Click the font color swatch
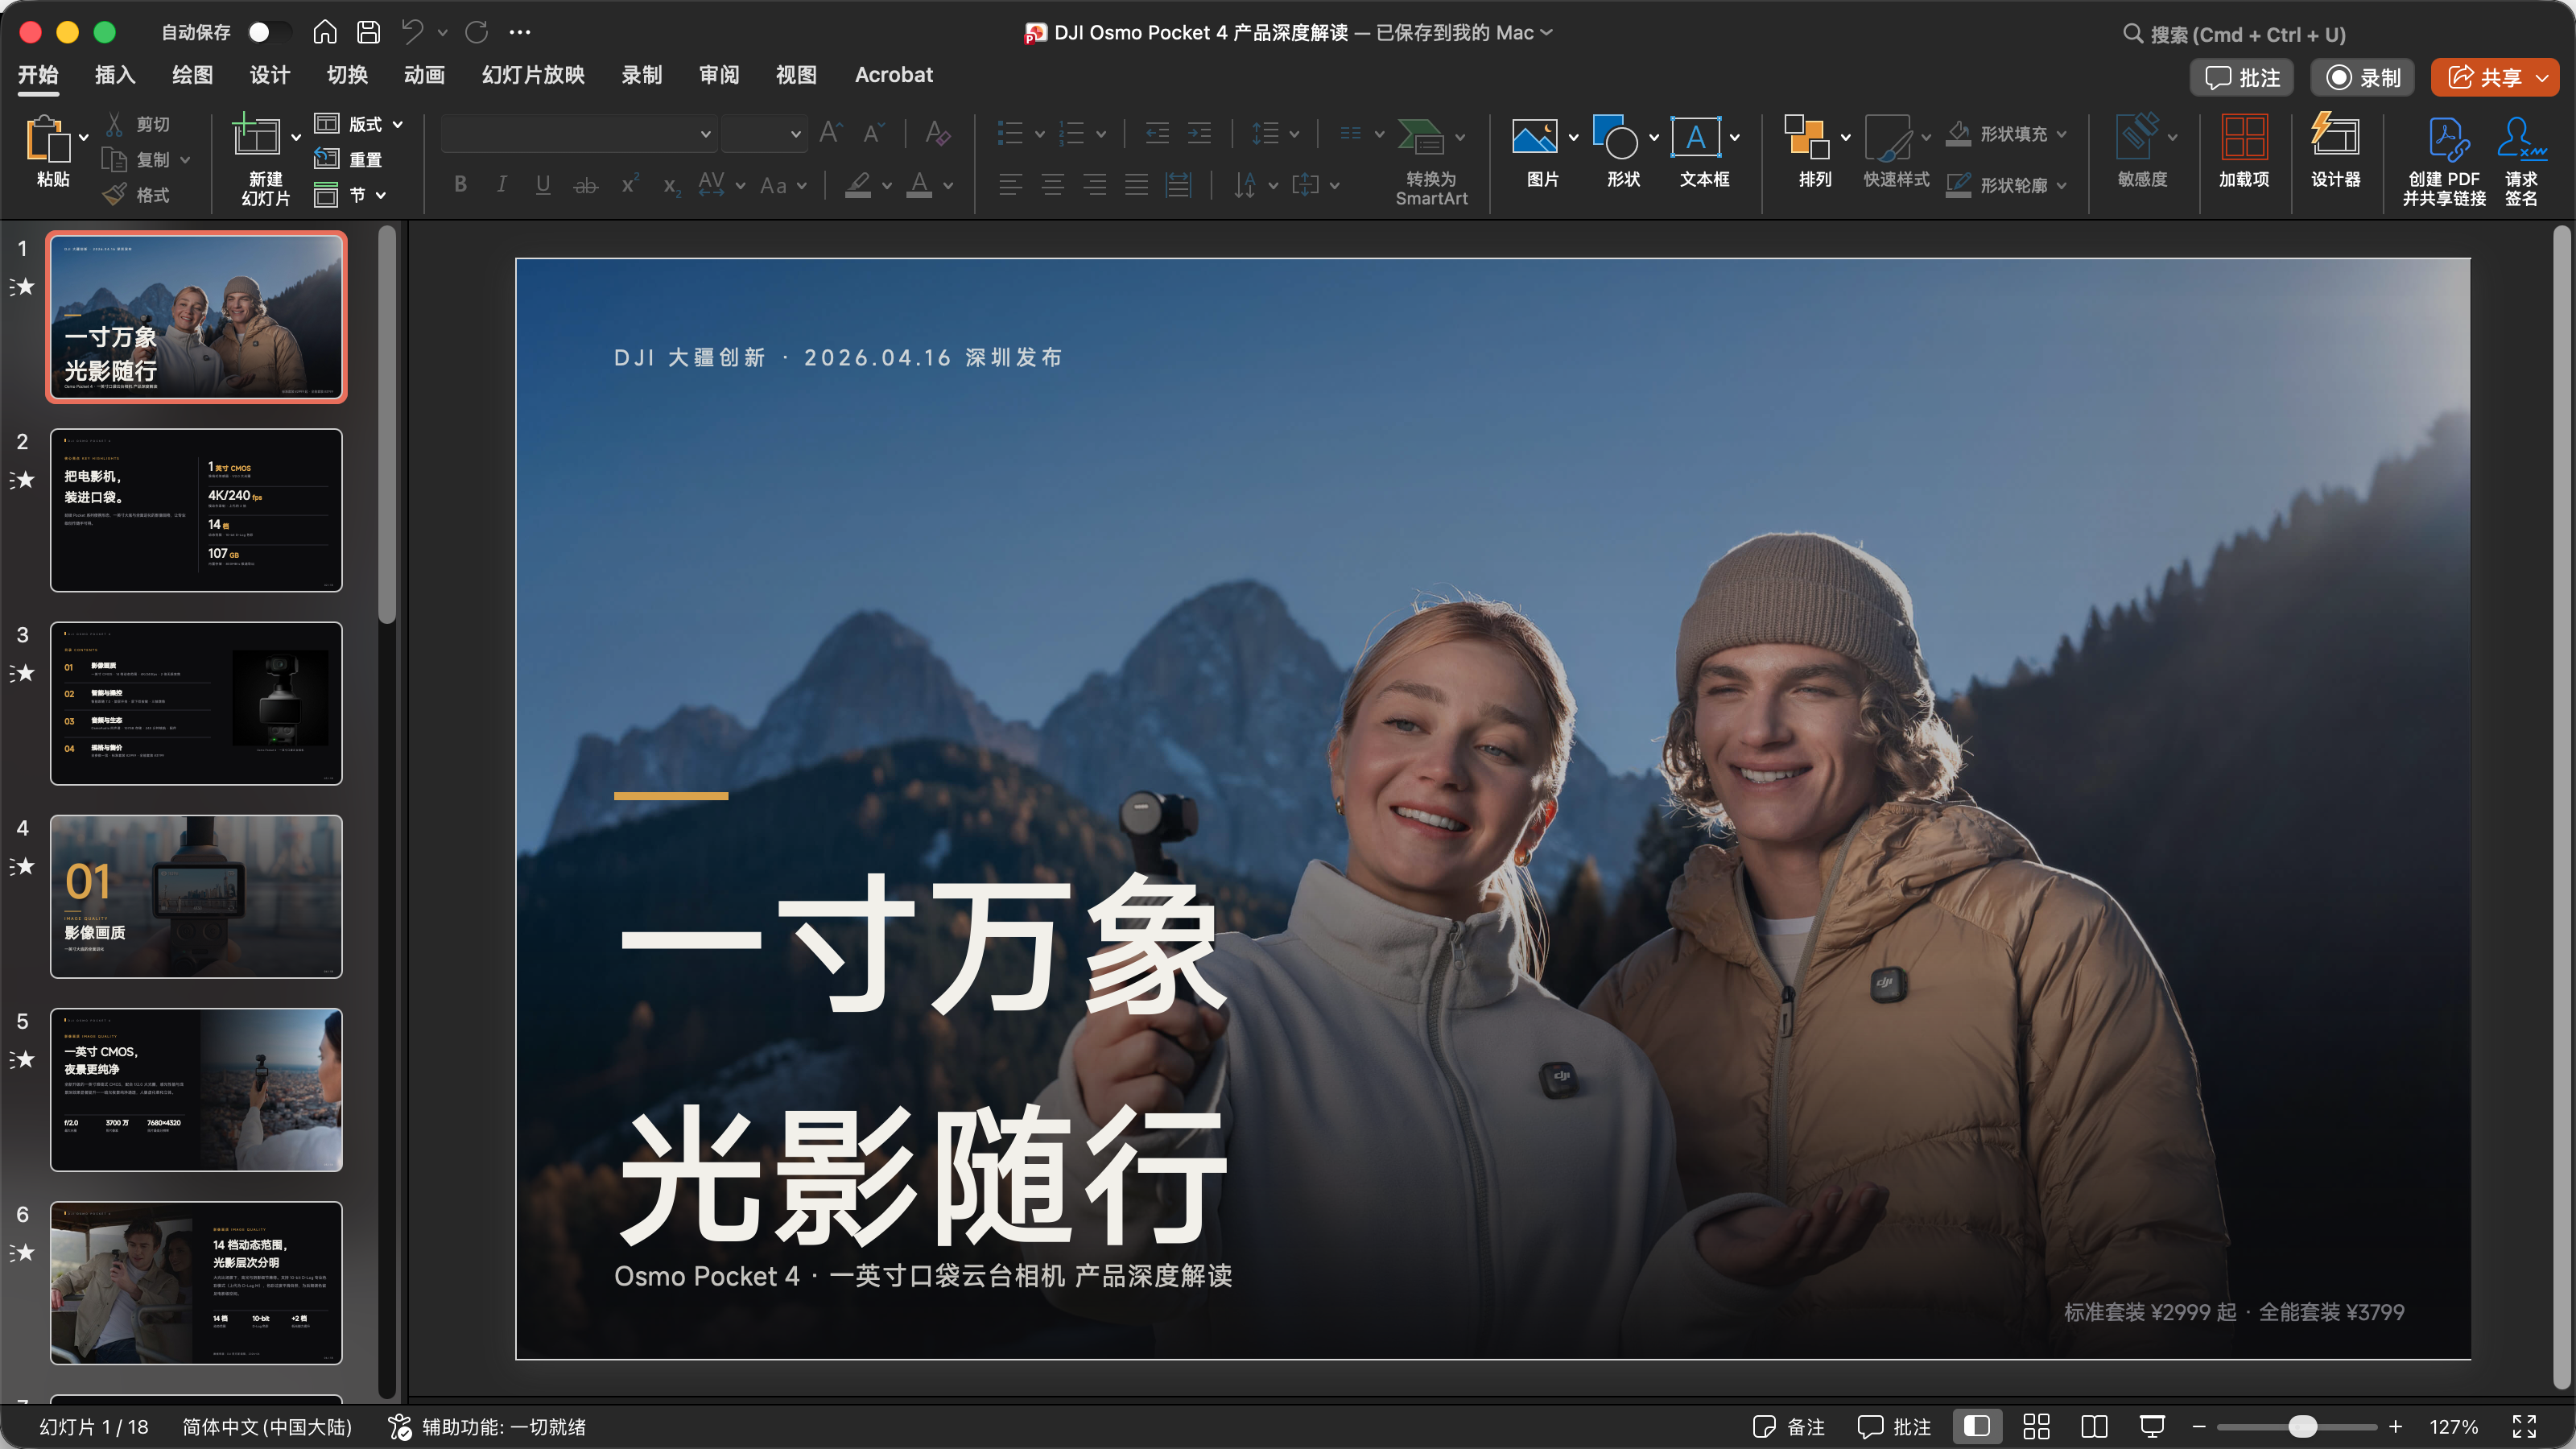This screenshot has width=2576, height=1449. [920, 185]
